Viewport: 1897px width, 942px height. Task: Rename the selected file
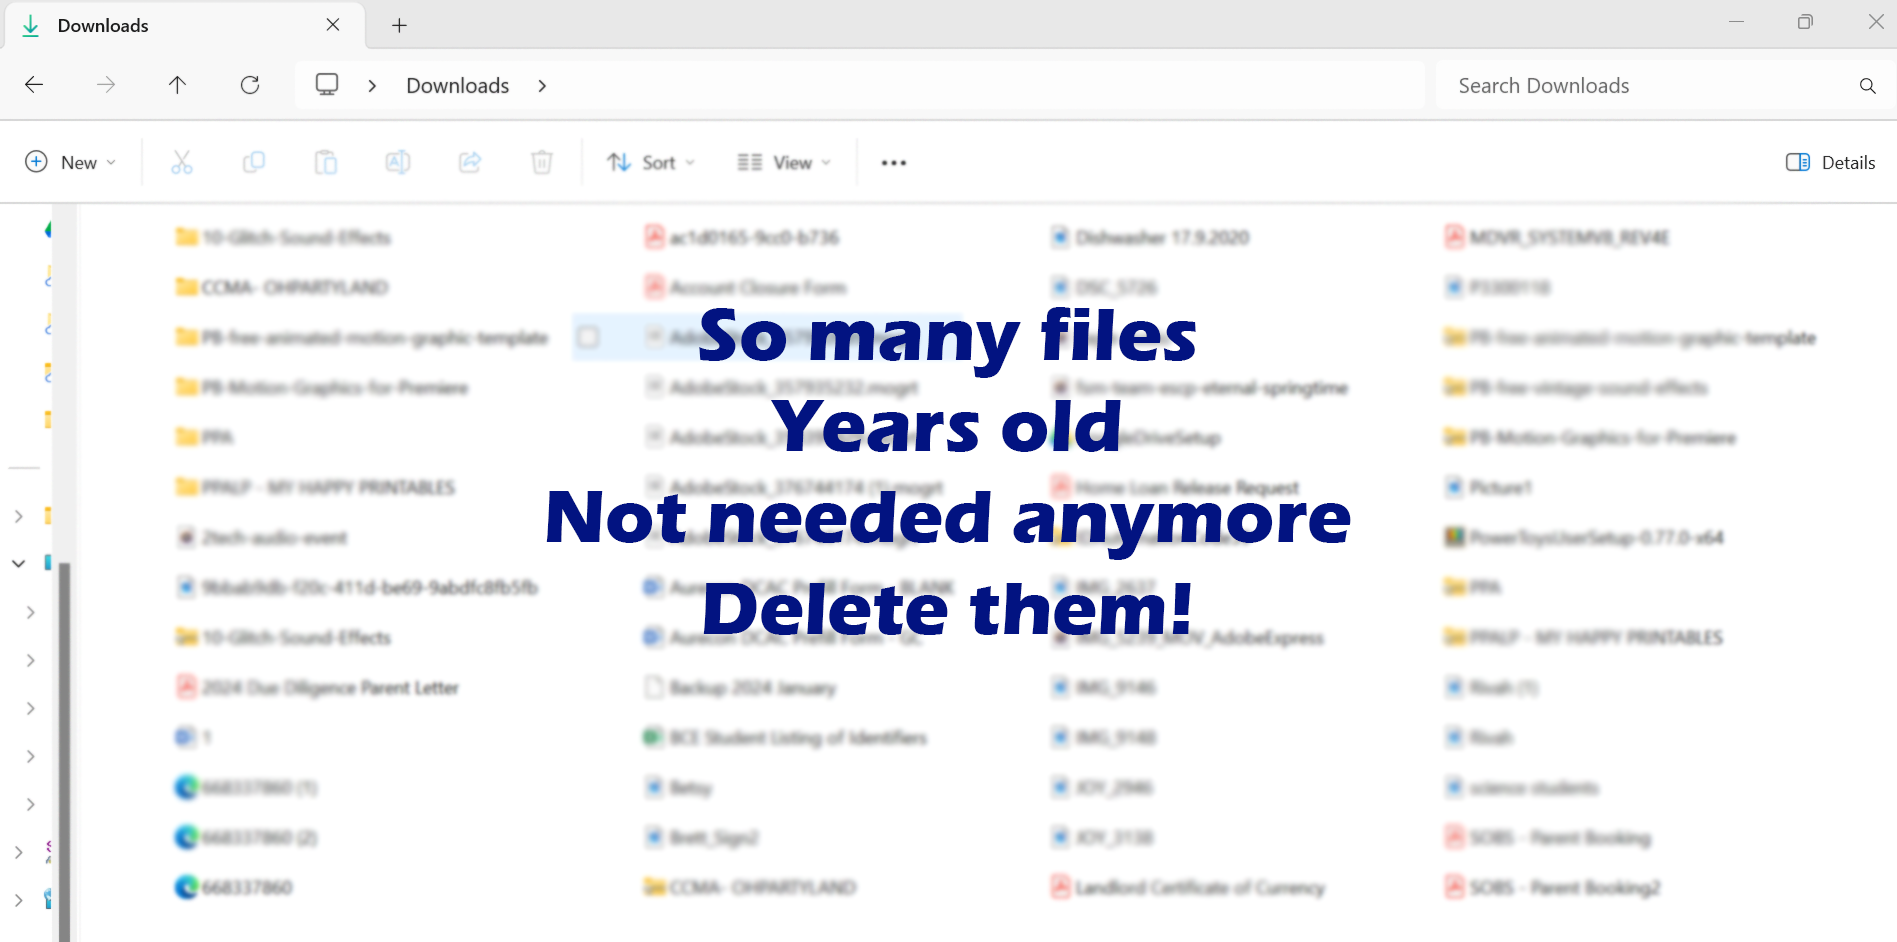[x=397, y=161]
